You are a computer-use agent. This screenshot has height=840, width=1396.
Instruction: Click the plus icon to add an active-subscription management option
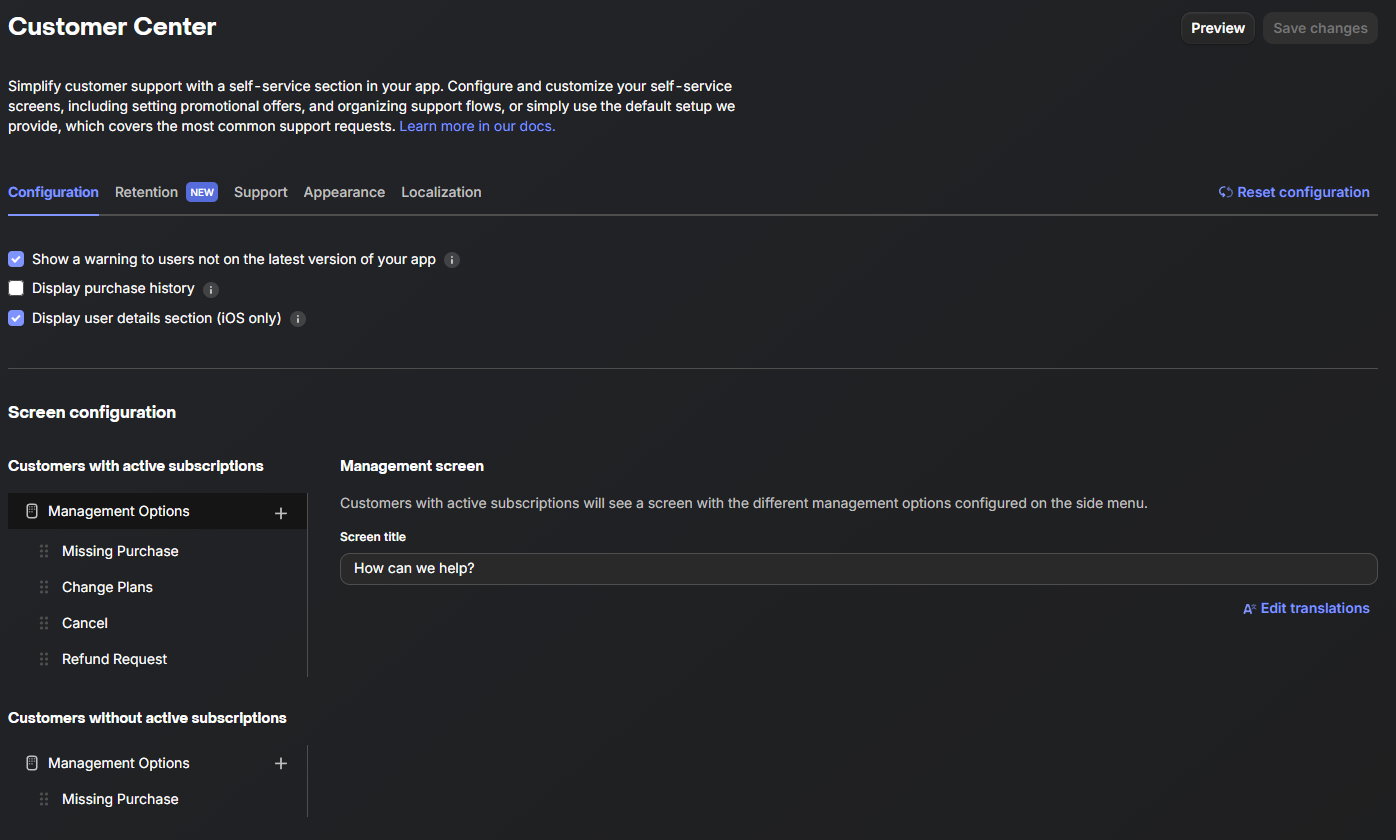281,511
